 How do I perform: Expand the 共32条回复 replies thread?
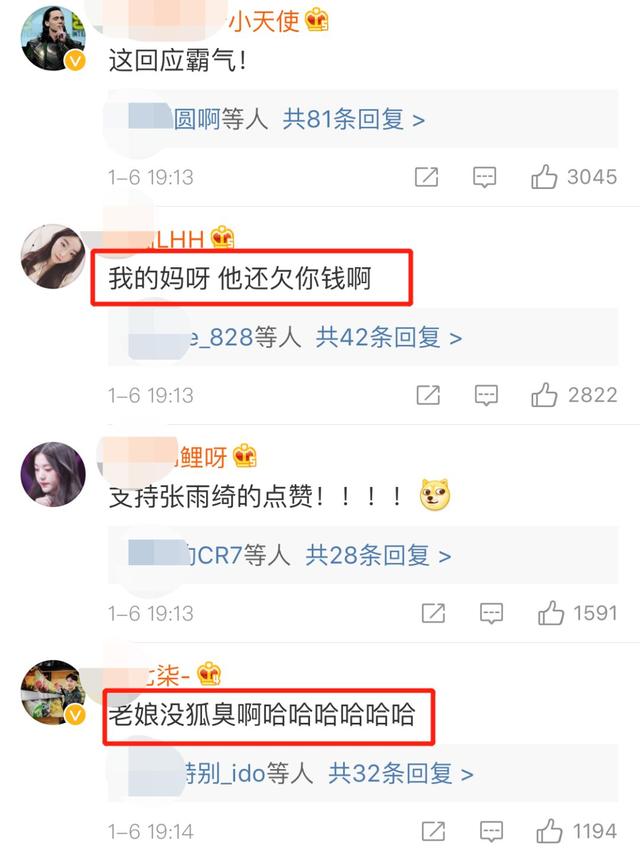[401, 773]
